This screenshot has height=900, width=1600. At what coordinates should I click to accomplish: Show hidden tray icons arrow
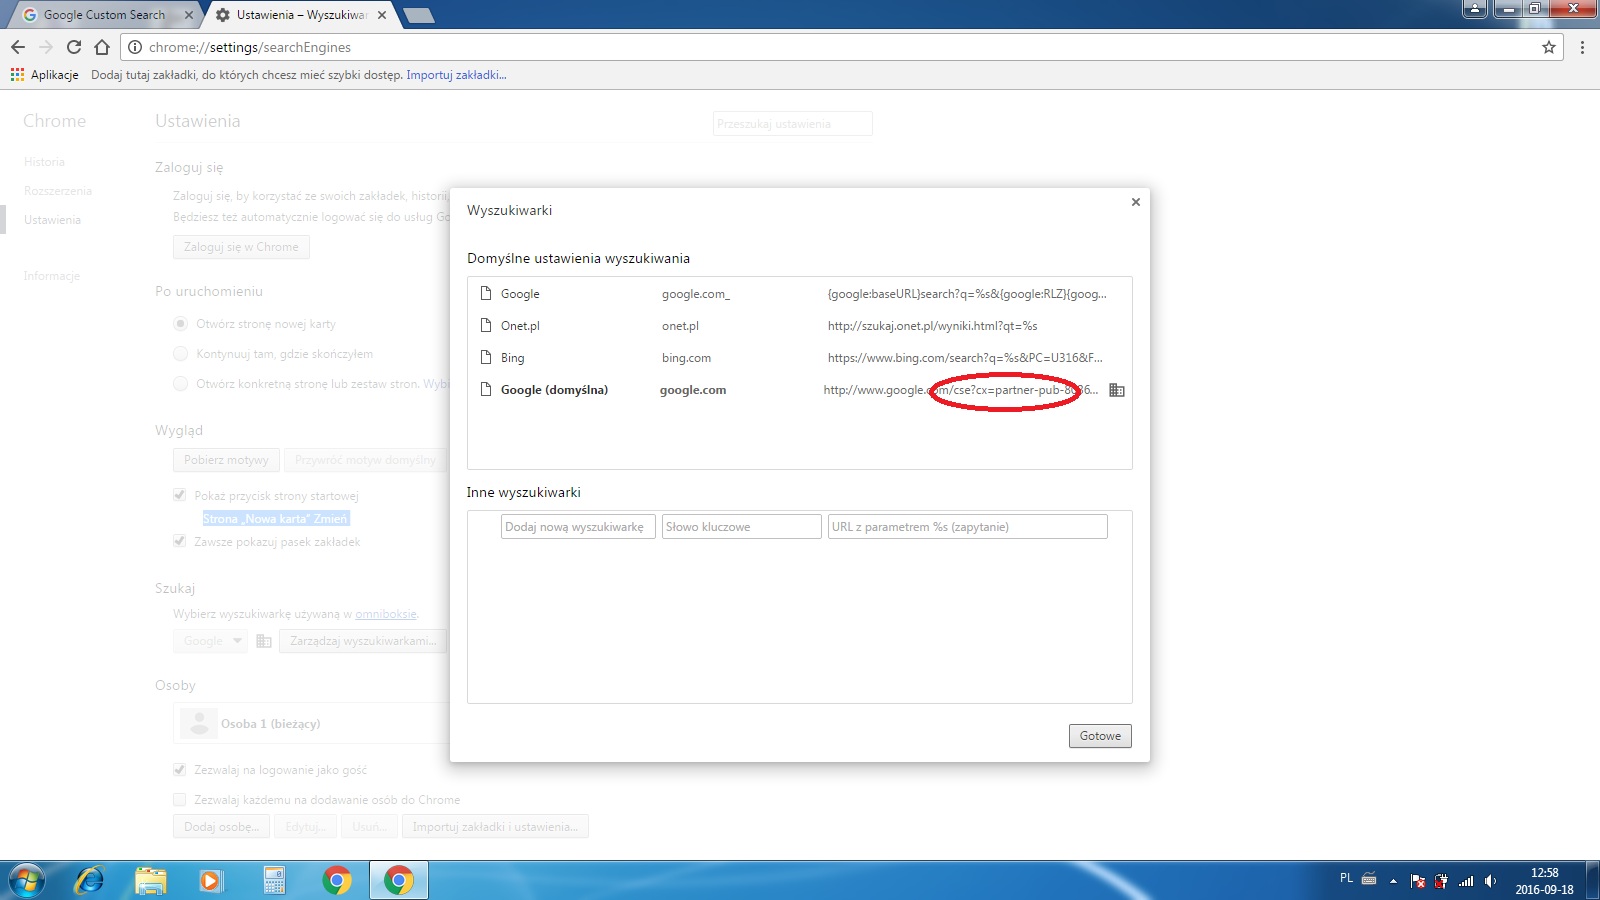click(x=1393, y=881)
